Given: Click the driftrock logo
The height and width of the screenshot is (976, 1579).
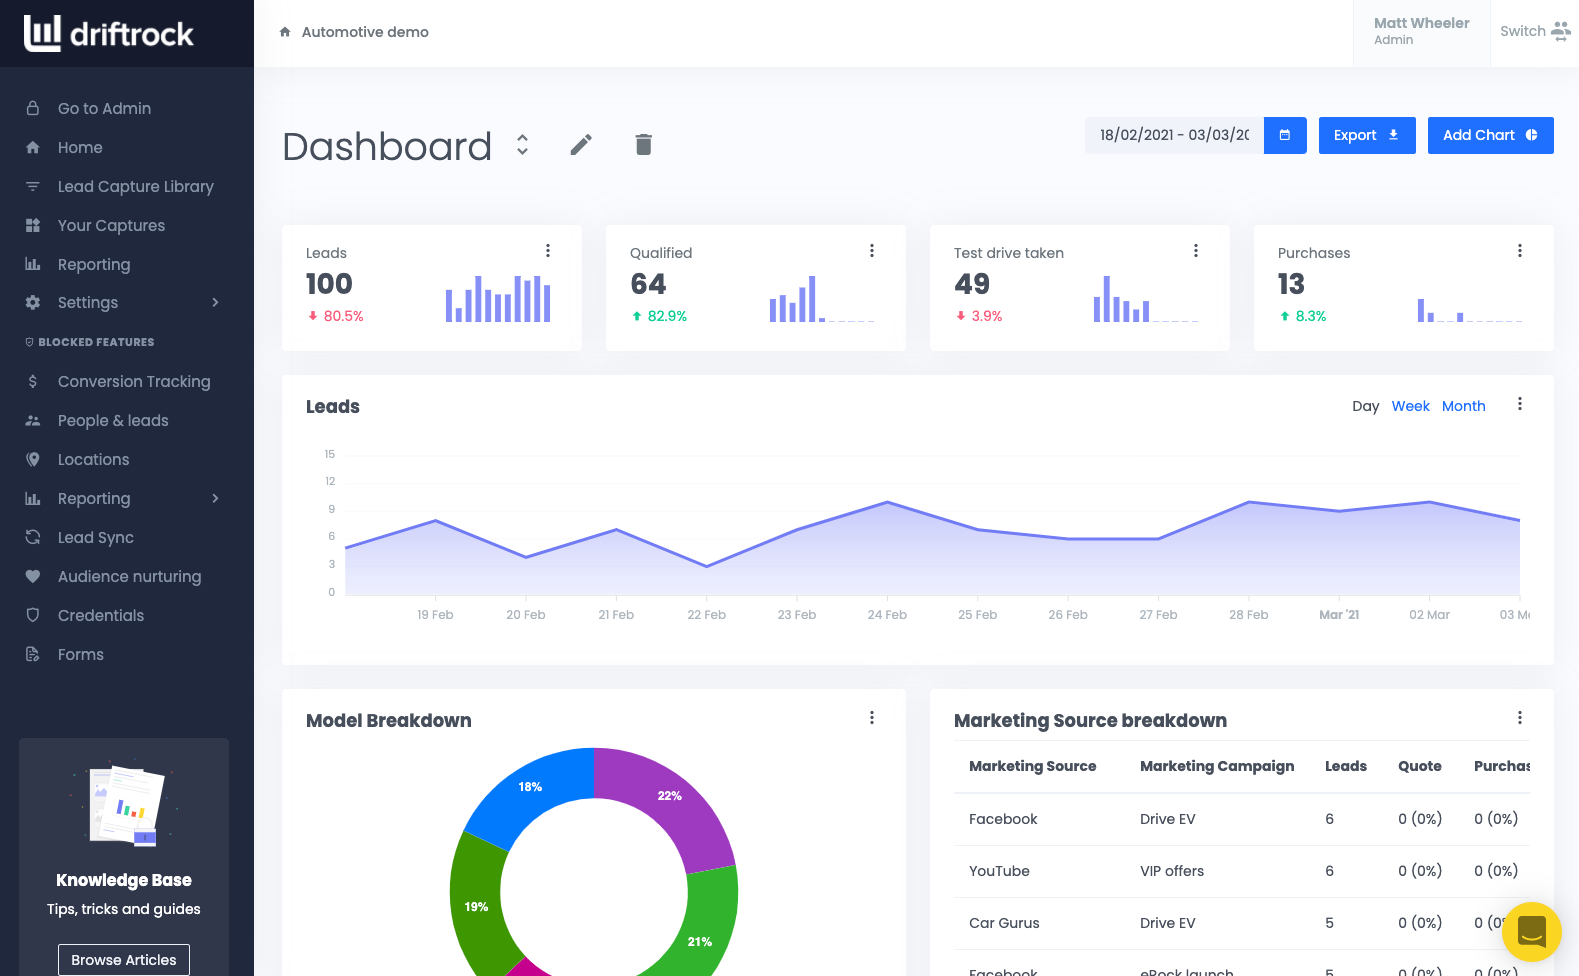Looking at the screenshot, I should (x=108, y=33).
